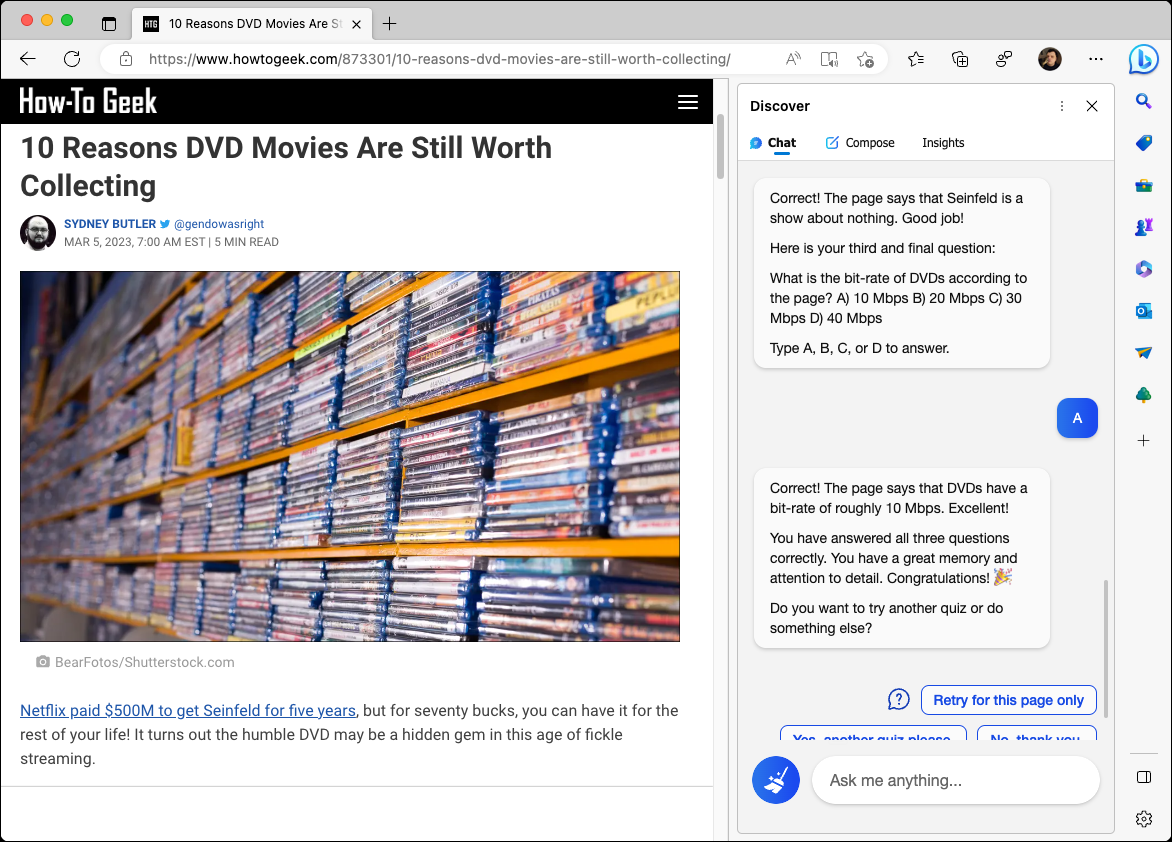Viewport: 1172px width, 842px height.
Task: Open the Games chess icon in sidebar
Action: [x=1144, y=227]
